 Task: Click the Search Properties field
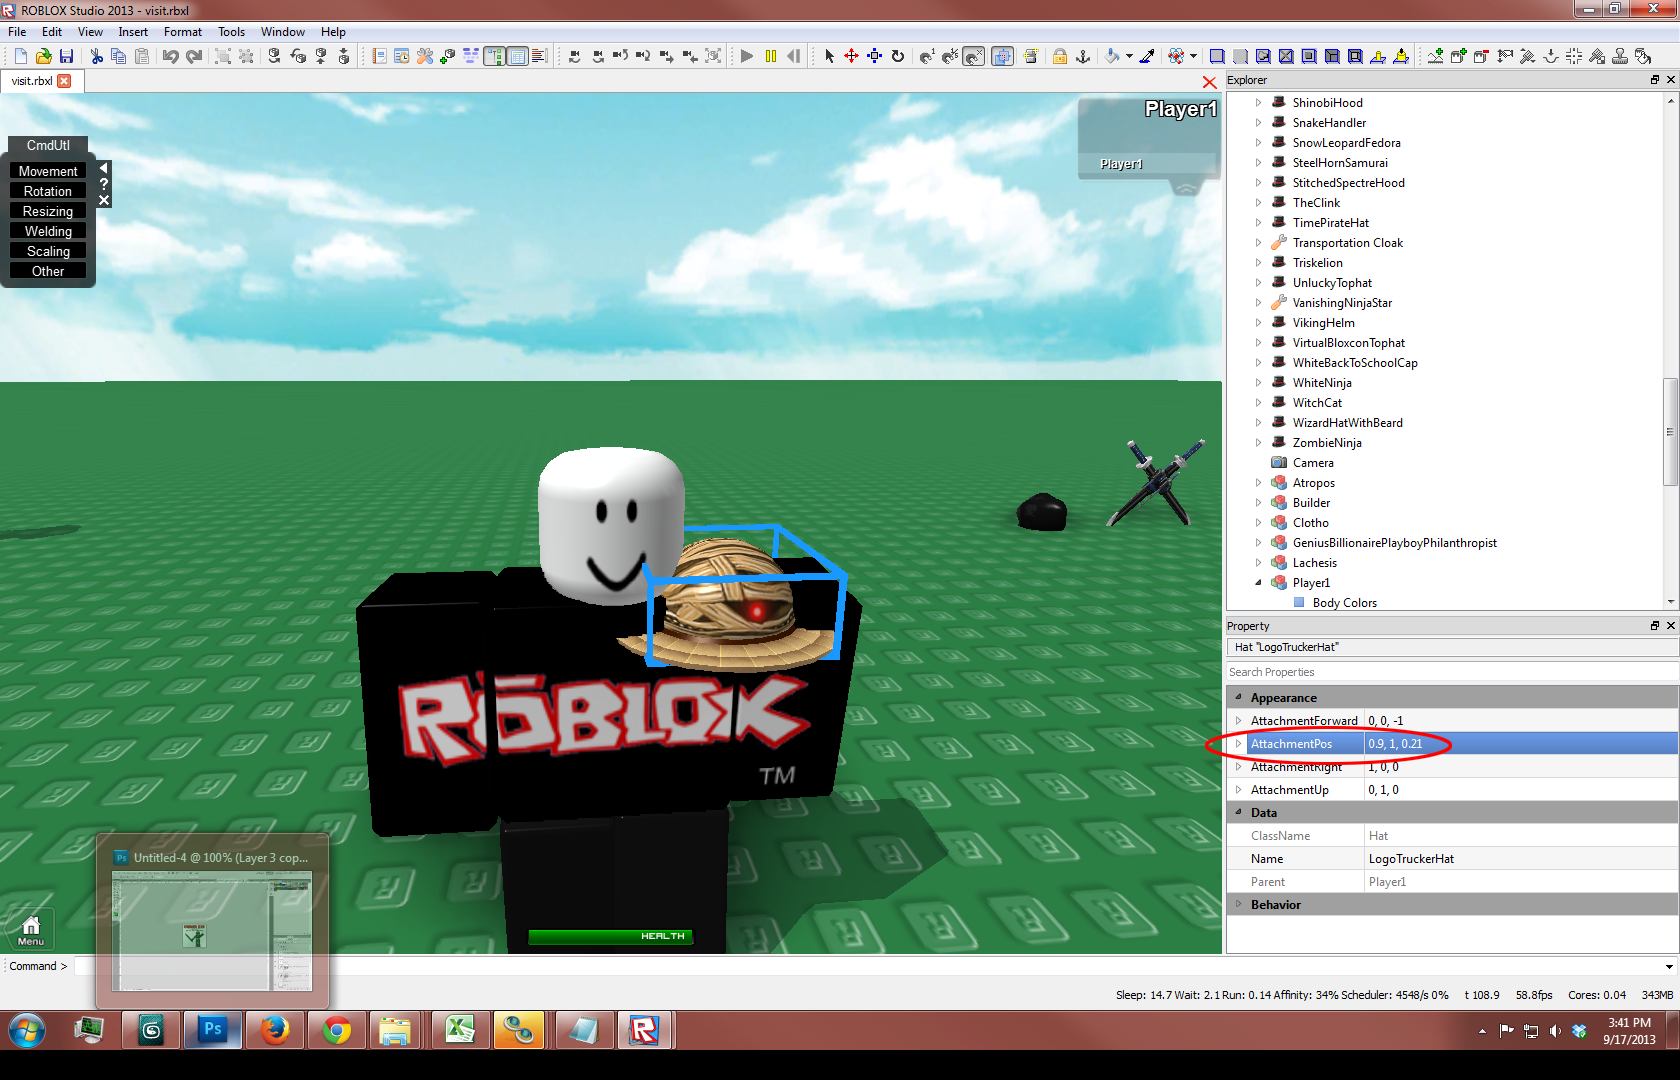[1452, 672]
